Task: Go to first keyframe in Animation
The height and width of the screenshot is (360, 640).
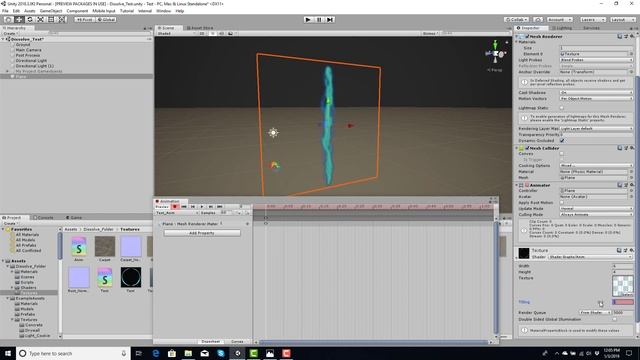Action: [x=184, y=207]
